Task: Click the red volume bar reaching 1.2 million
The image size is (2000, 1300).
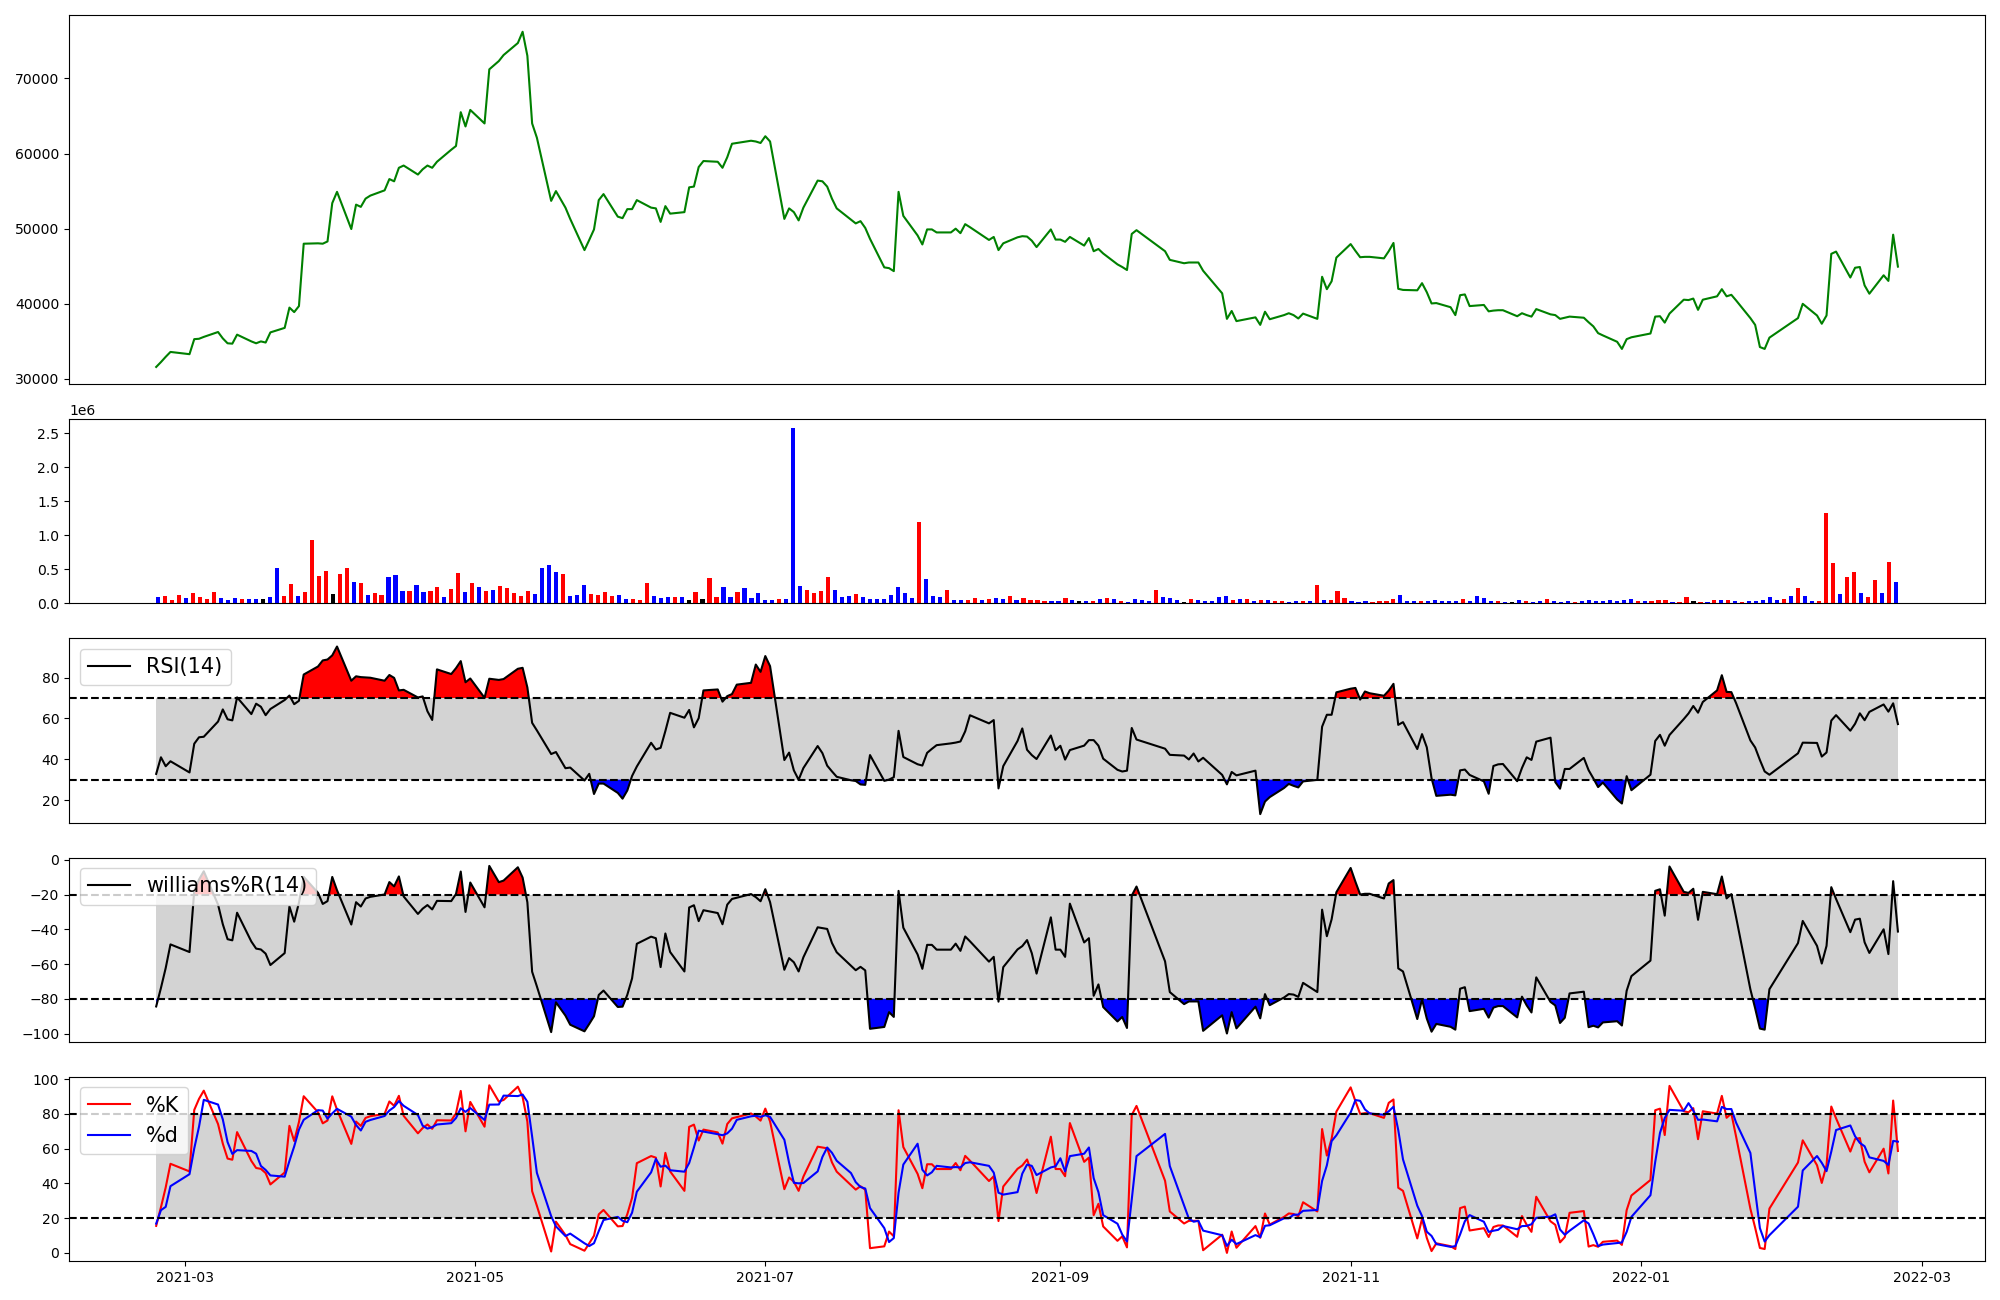Action: (919, 562)
